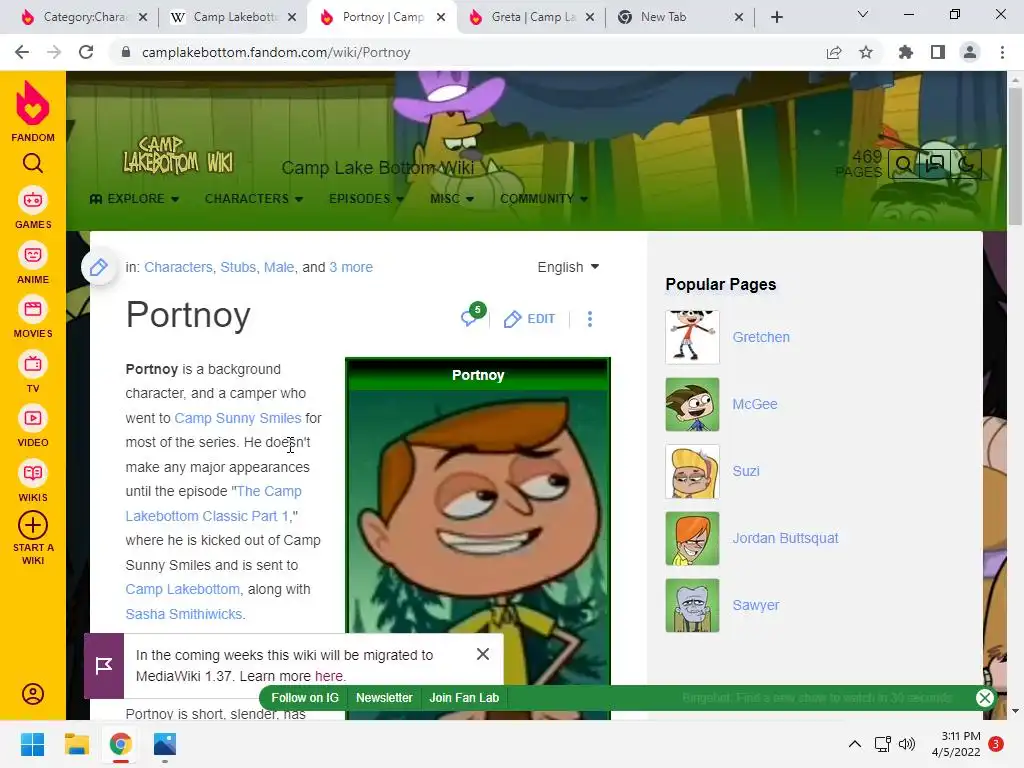Expand the Characters menu
This screenshot has width=1024, height=768.
253,199
